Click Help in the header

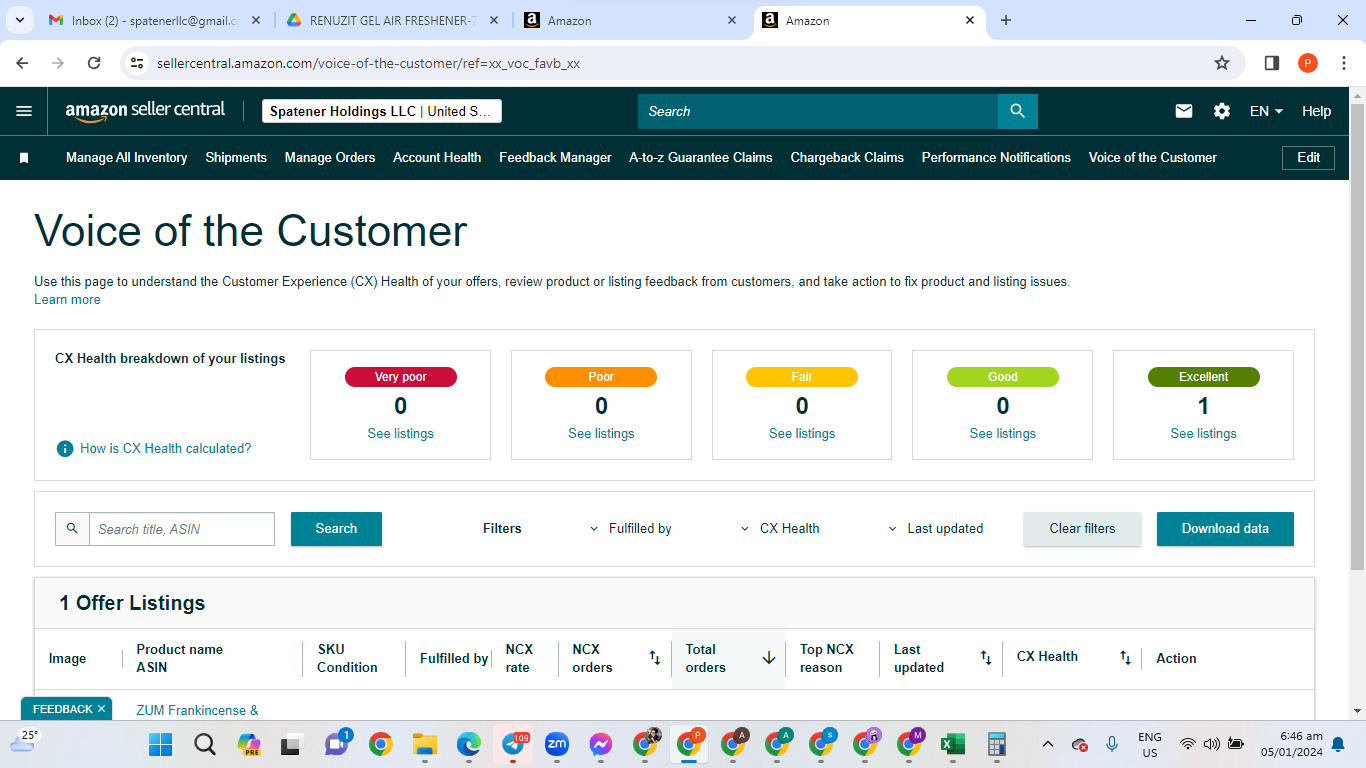1316,111
